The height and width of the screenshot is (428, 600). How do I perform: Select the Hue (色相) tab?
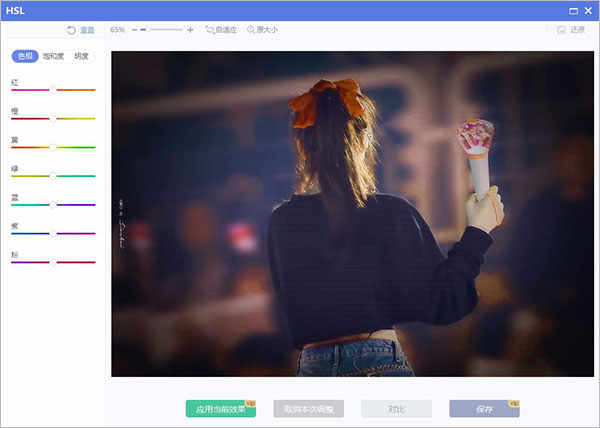[x=25, y=56]
